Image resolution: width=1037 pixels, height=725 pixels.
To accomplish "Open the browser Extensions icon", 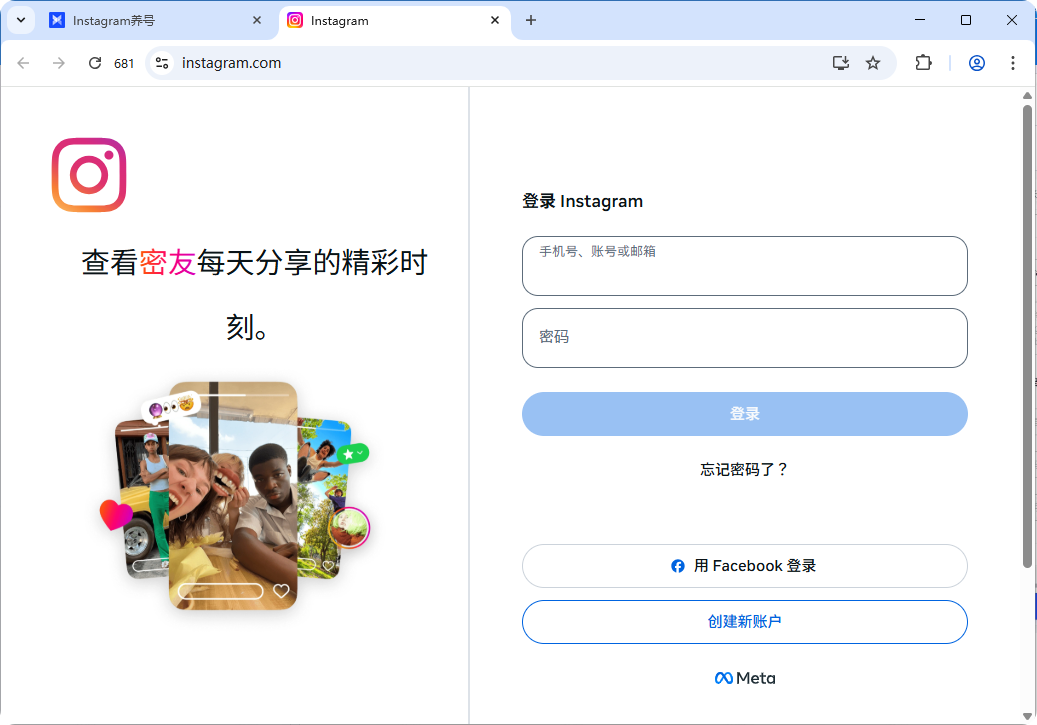I will click(x=923, y=62).
